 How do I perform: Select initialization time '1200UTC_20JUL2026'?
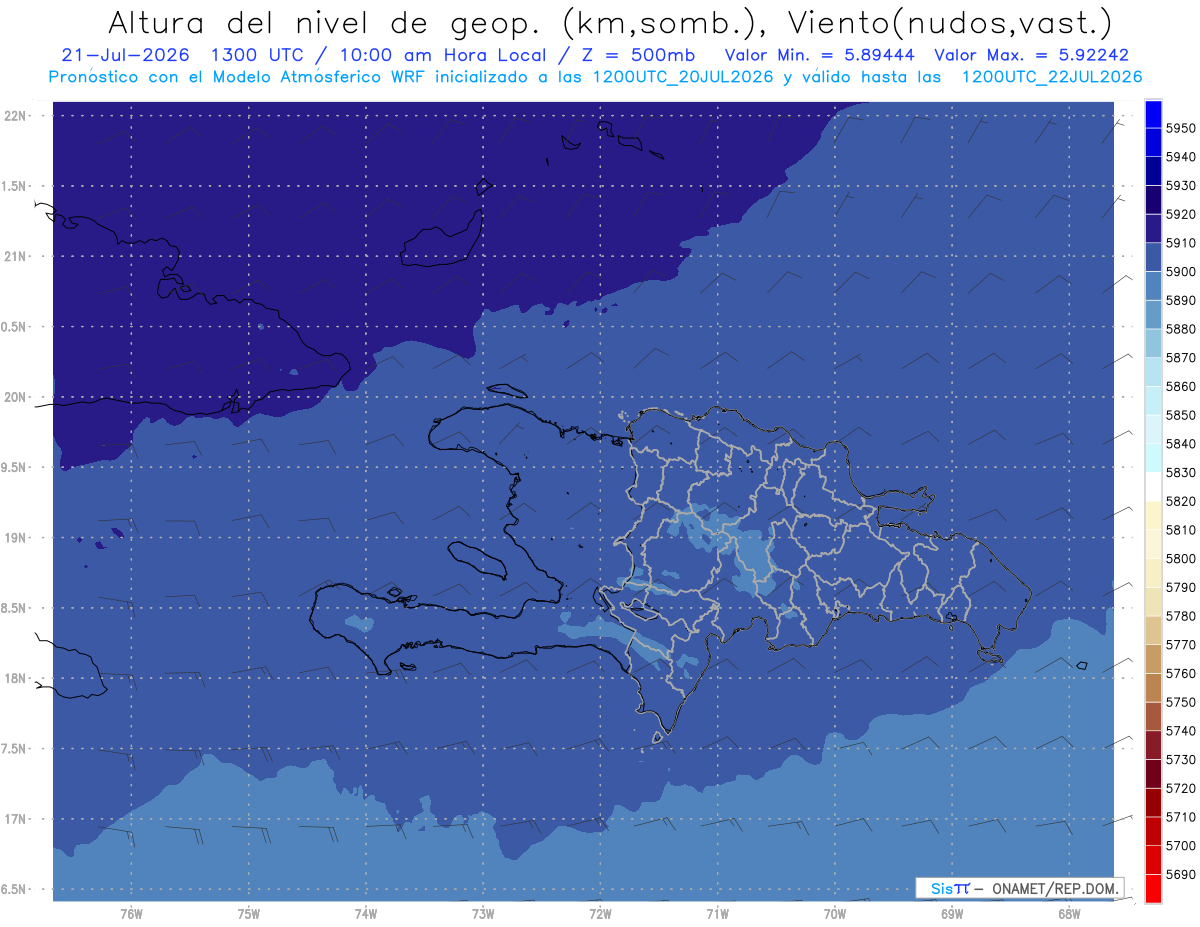(x=683, y=76)
